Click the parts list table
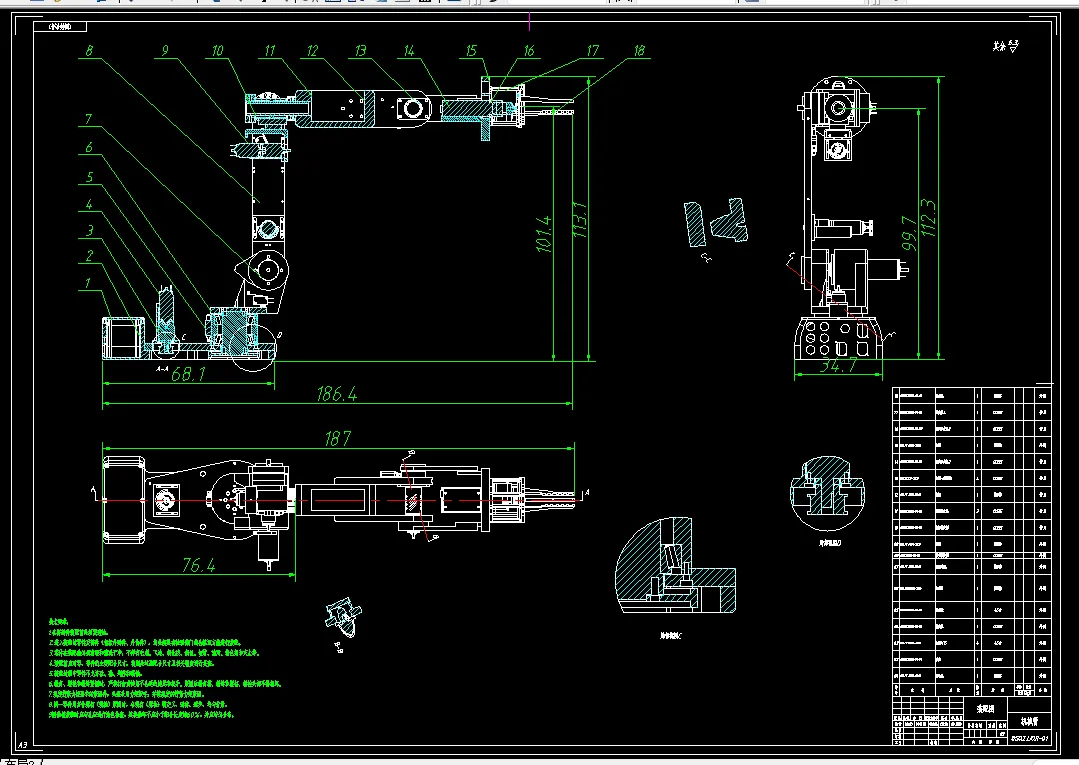 point(972,541)
